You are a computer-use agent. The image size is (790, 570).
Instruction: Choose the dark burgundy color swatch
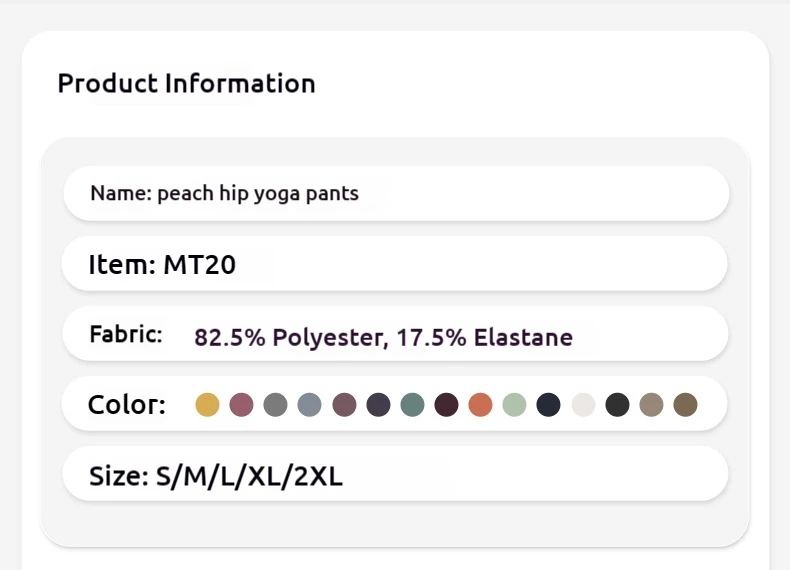click(446, 405)
